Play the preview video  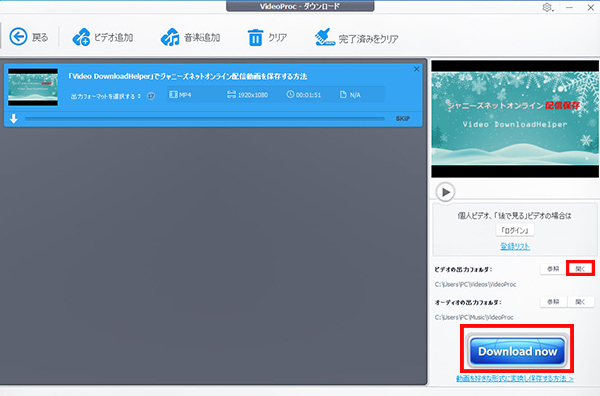pyautogui.click(x=445, y=192)
